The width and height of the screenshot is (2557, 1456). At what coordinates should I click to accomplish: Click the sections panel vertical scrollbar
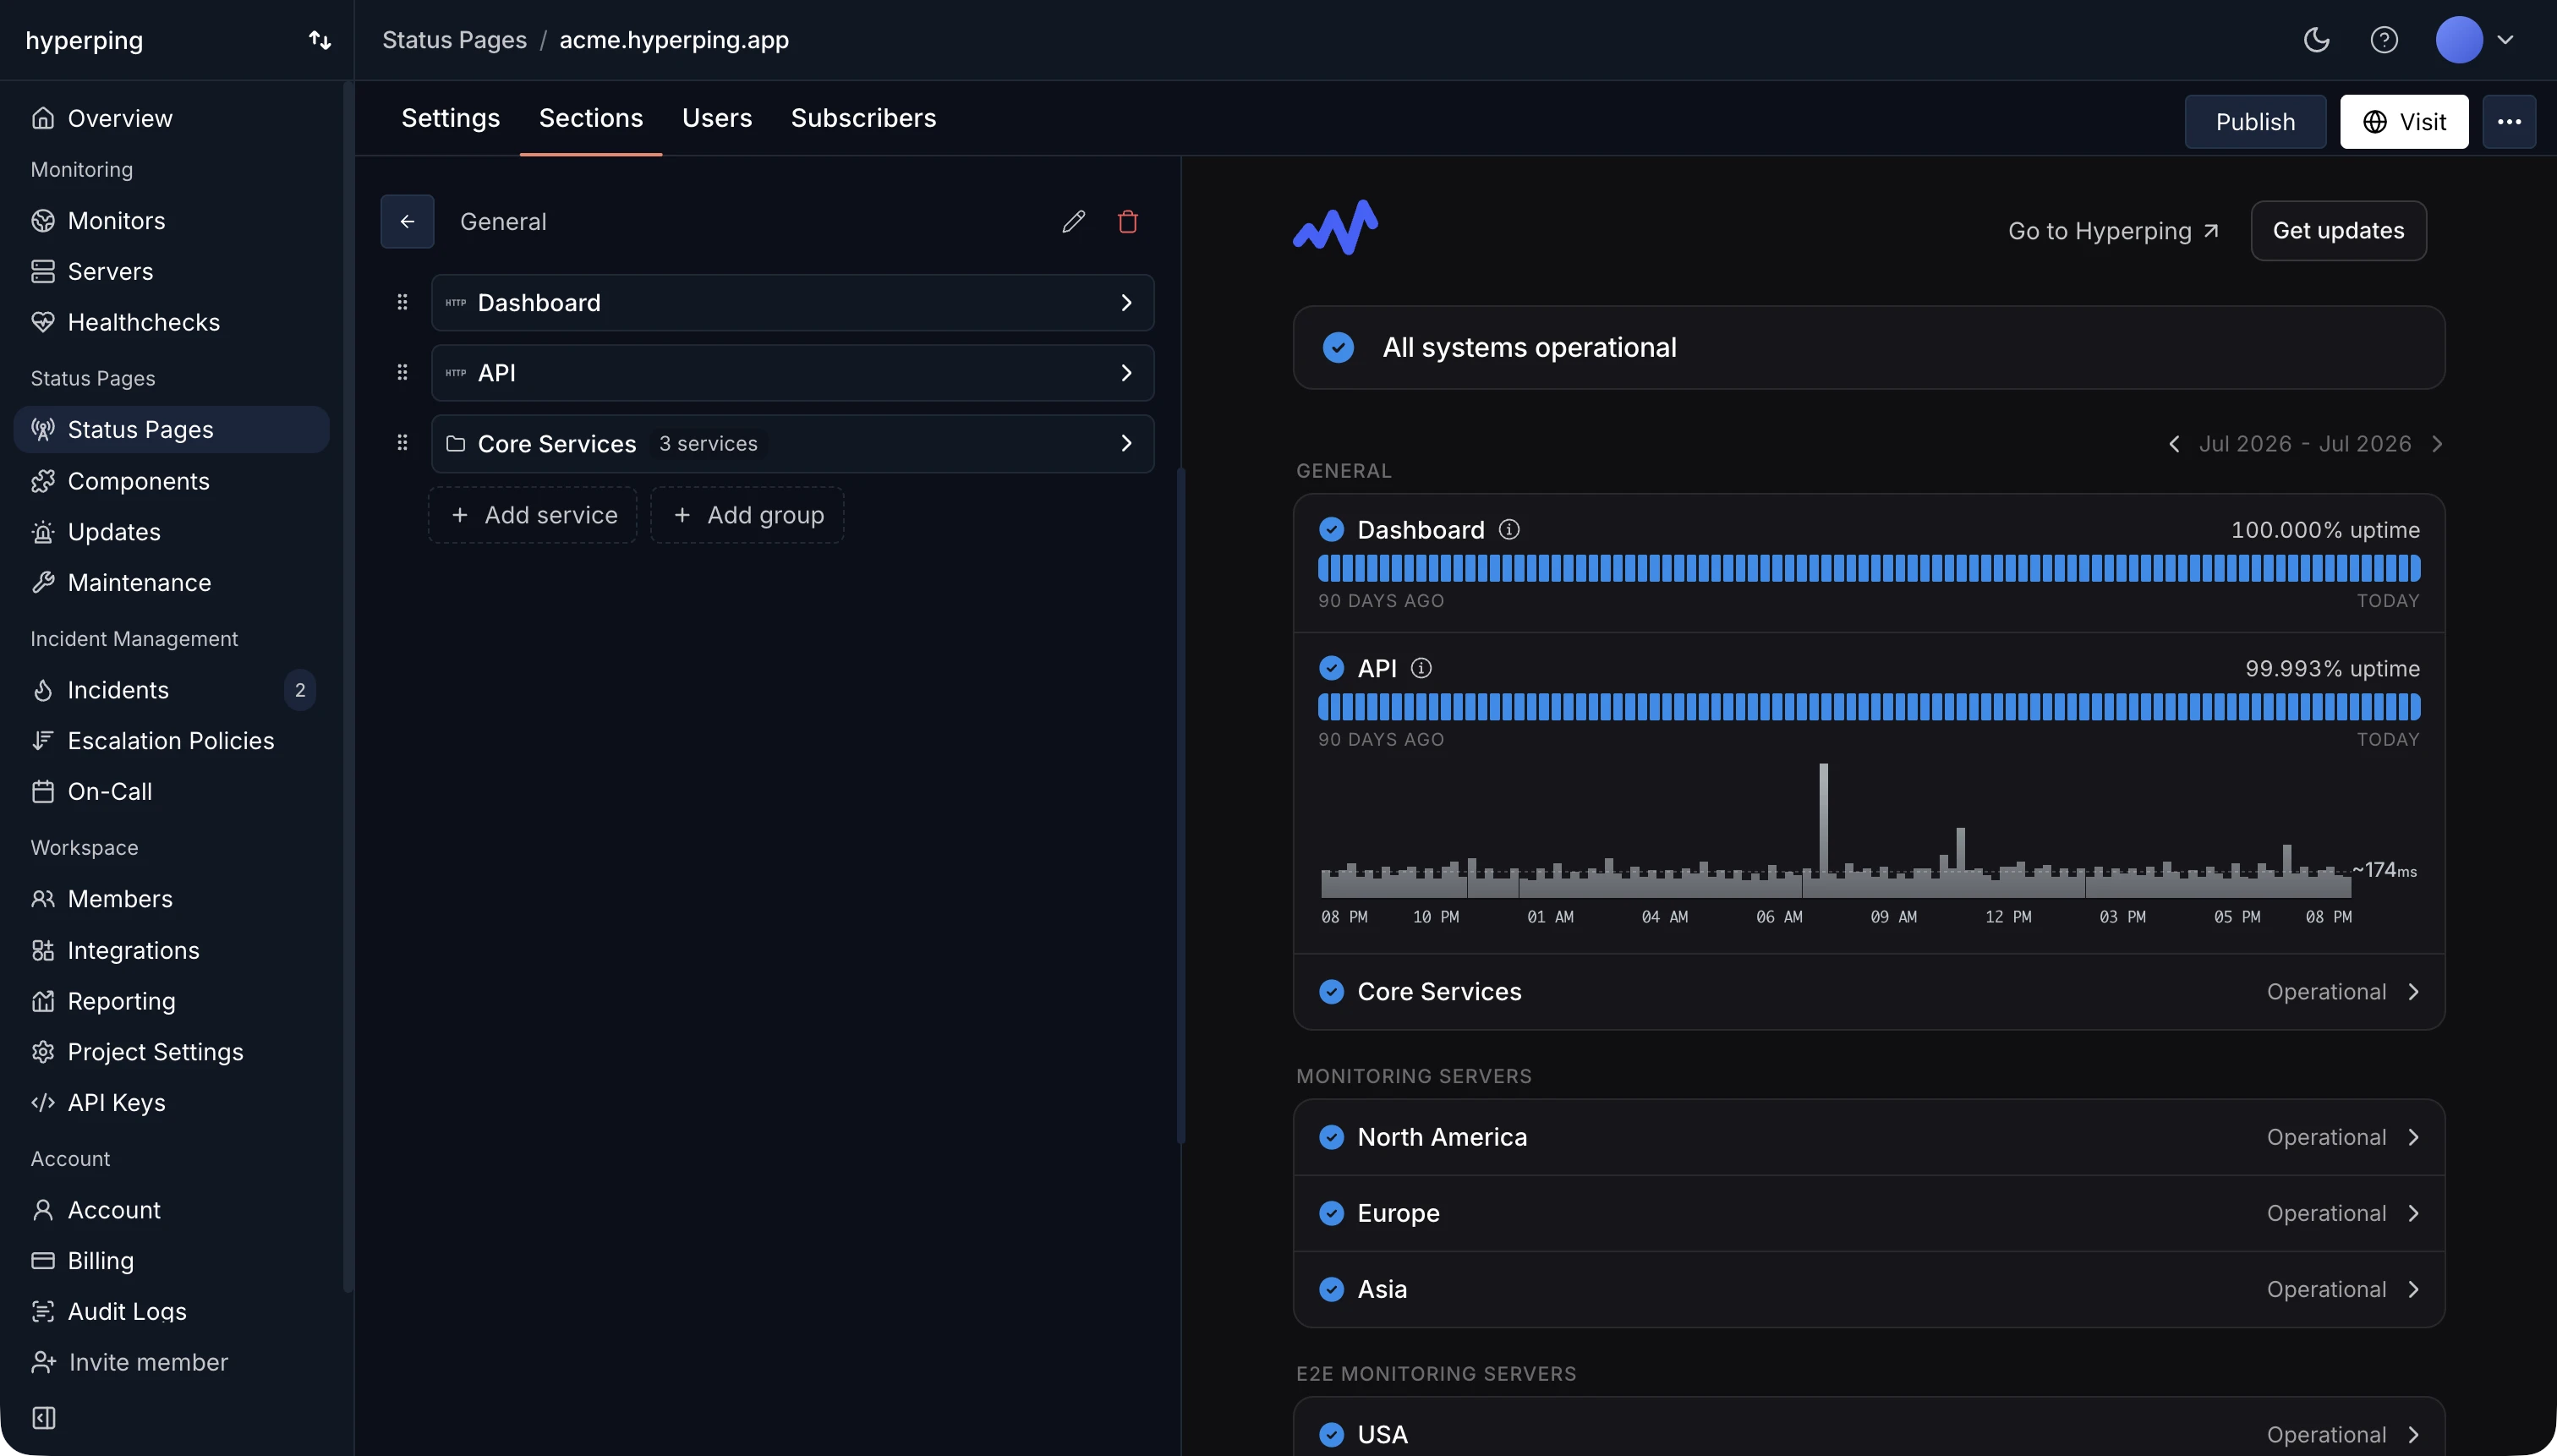1180,805
